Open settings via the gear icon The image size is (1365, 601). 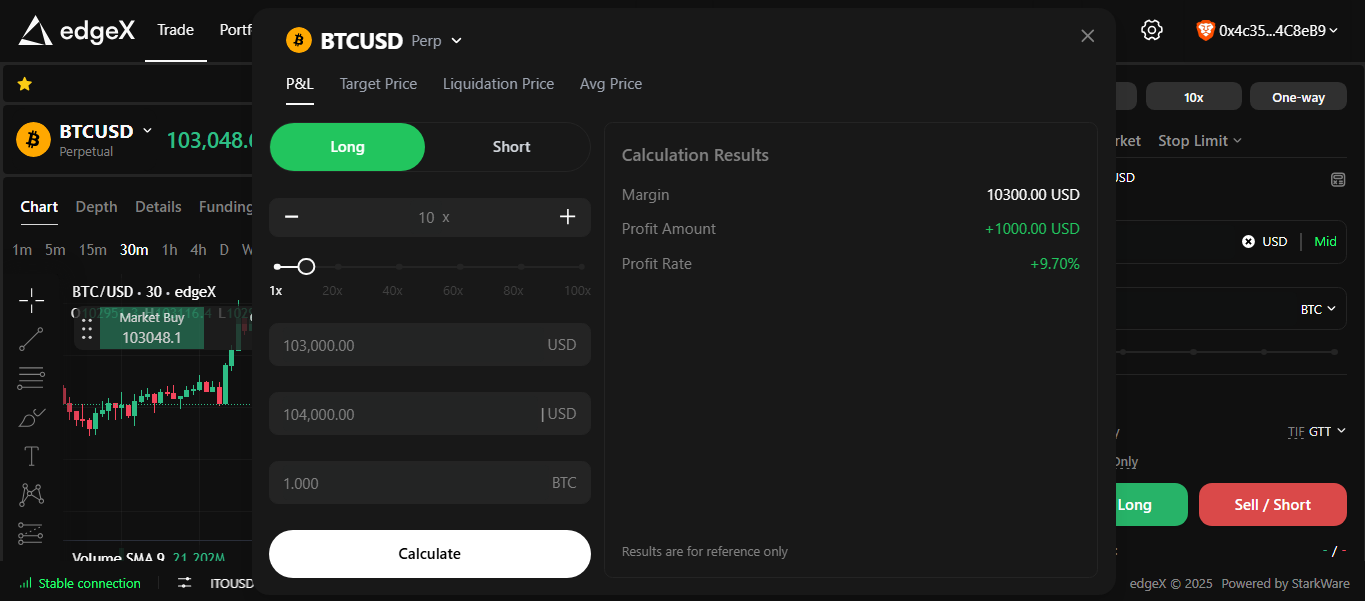1152,30
